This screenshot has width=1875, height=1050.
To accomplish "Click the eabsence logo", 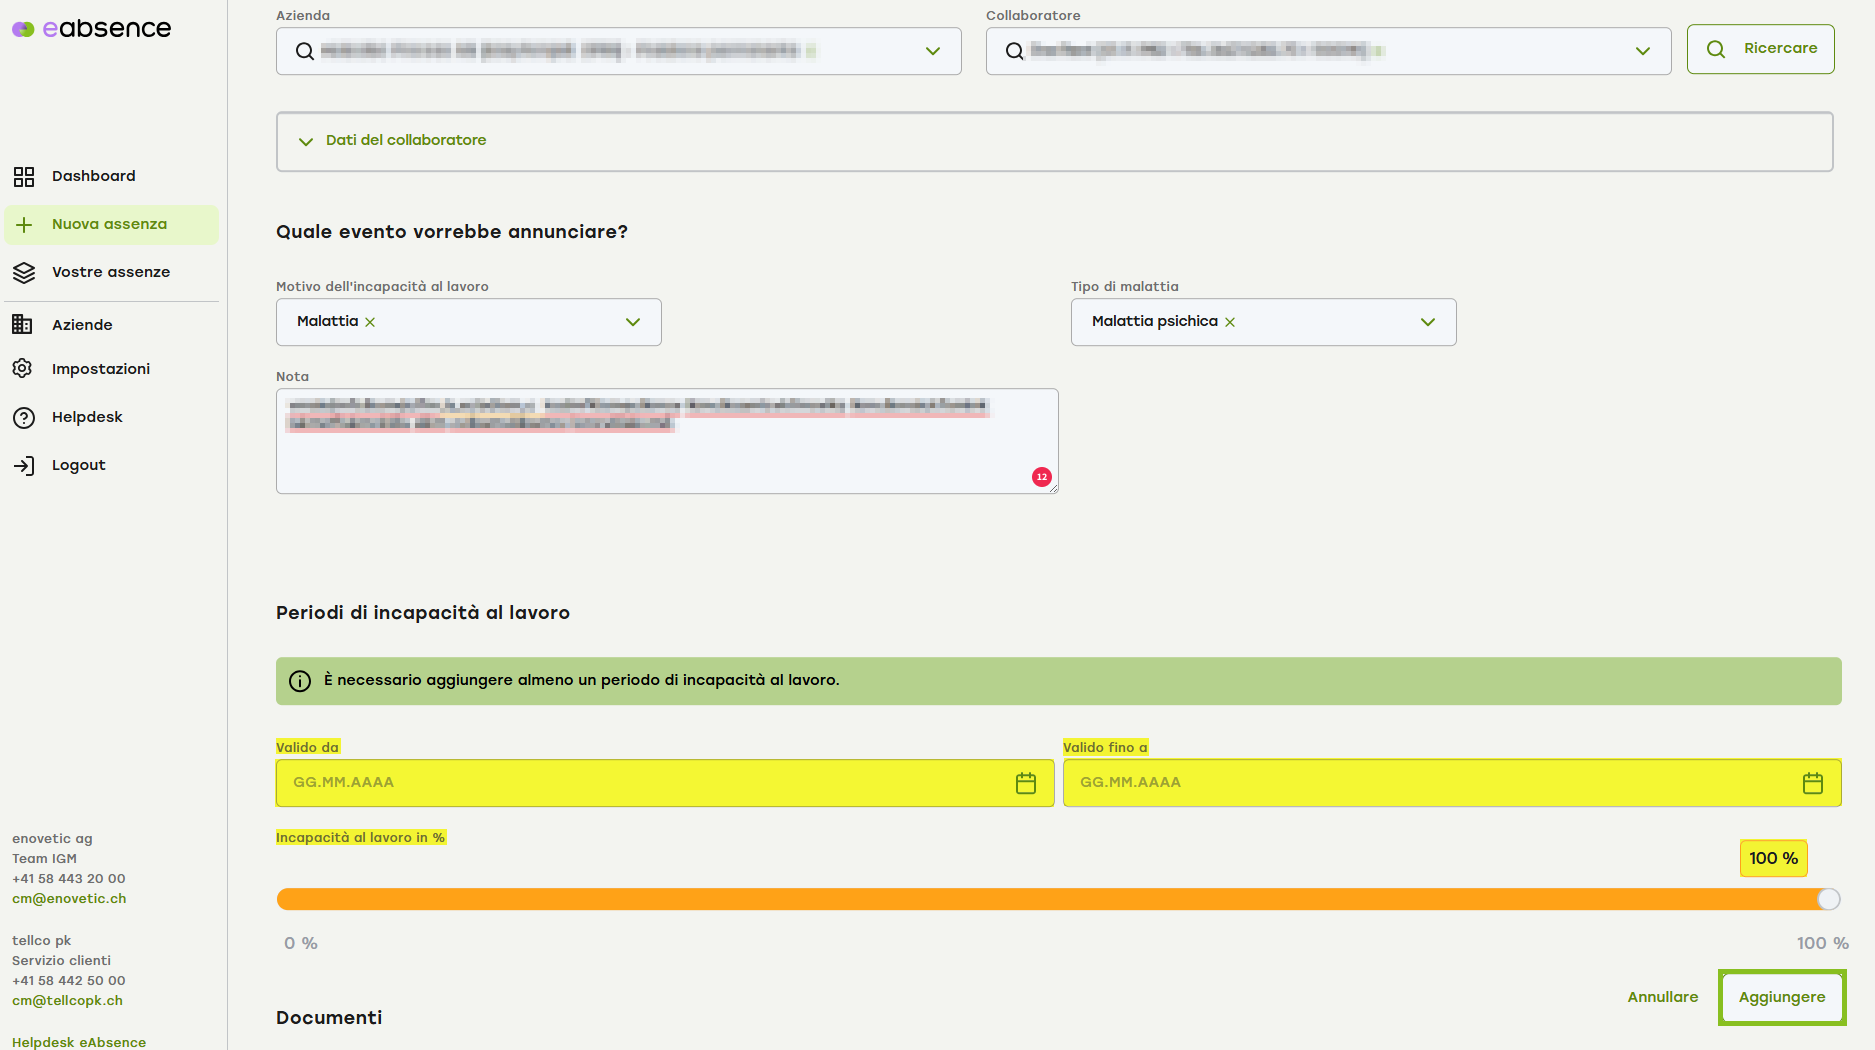I will (92, 29).
